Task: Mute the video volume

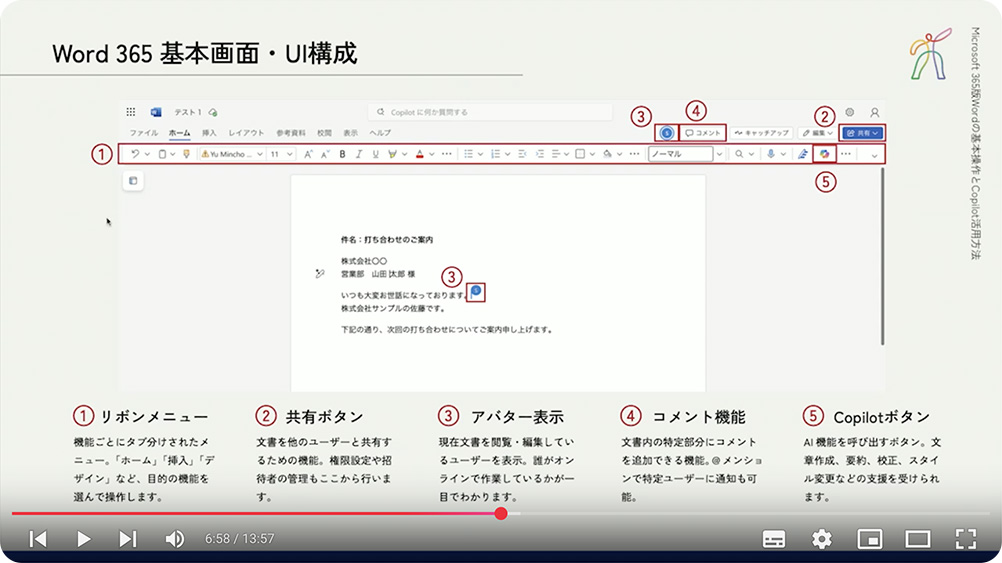Action: (174, 539)
